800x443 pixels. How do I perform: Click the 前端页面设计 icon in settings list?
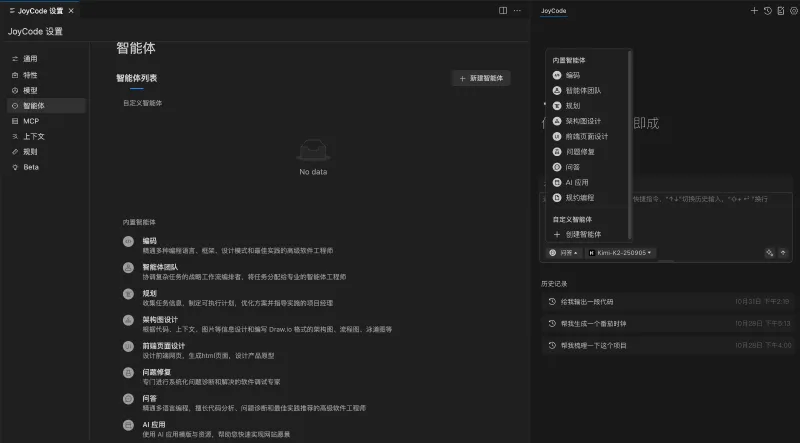(128, 346)
